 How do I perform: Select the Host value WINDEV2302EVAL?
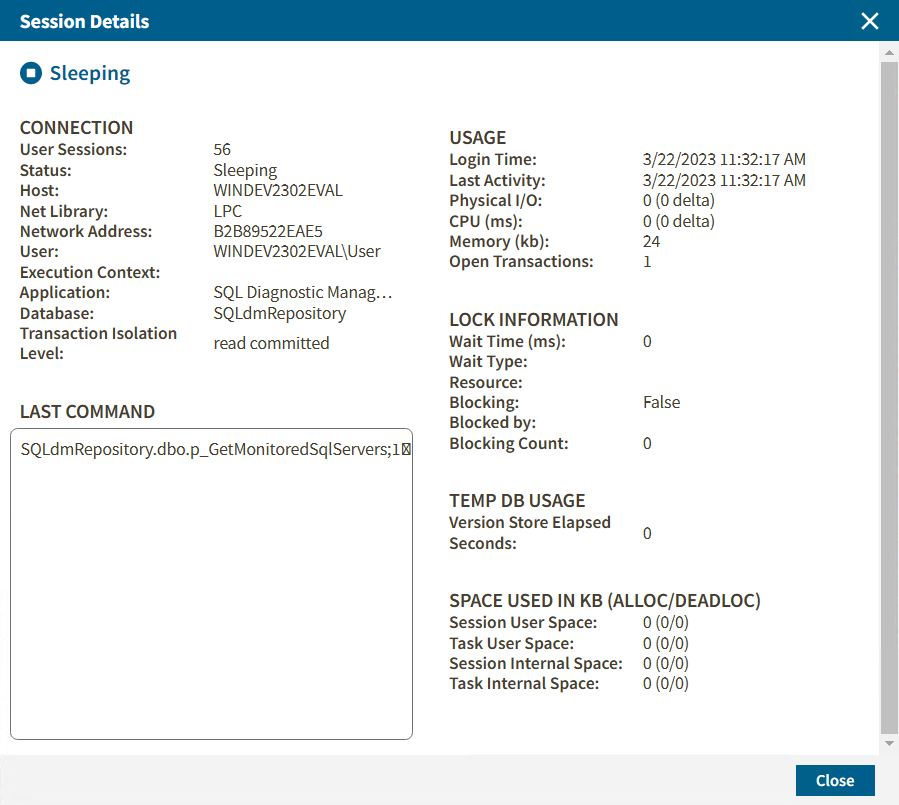277,190
